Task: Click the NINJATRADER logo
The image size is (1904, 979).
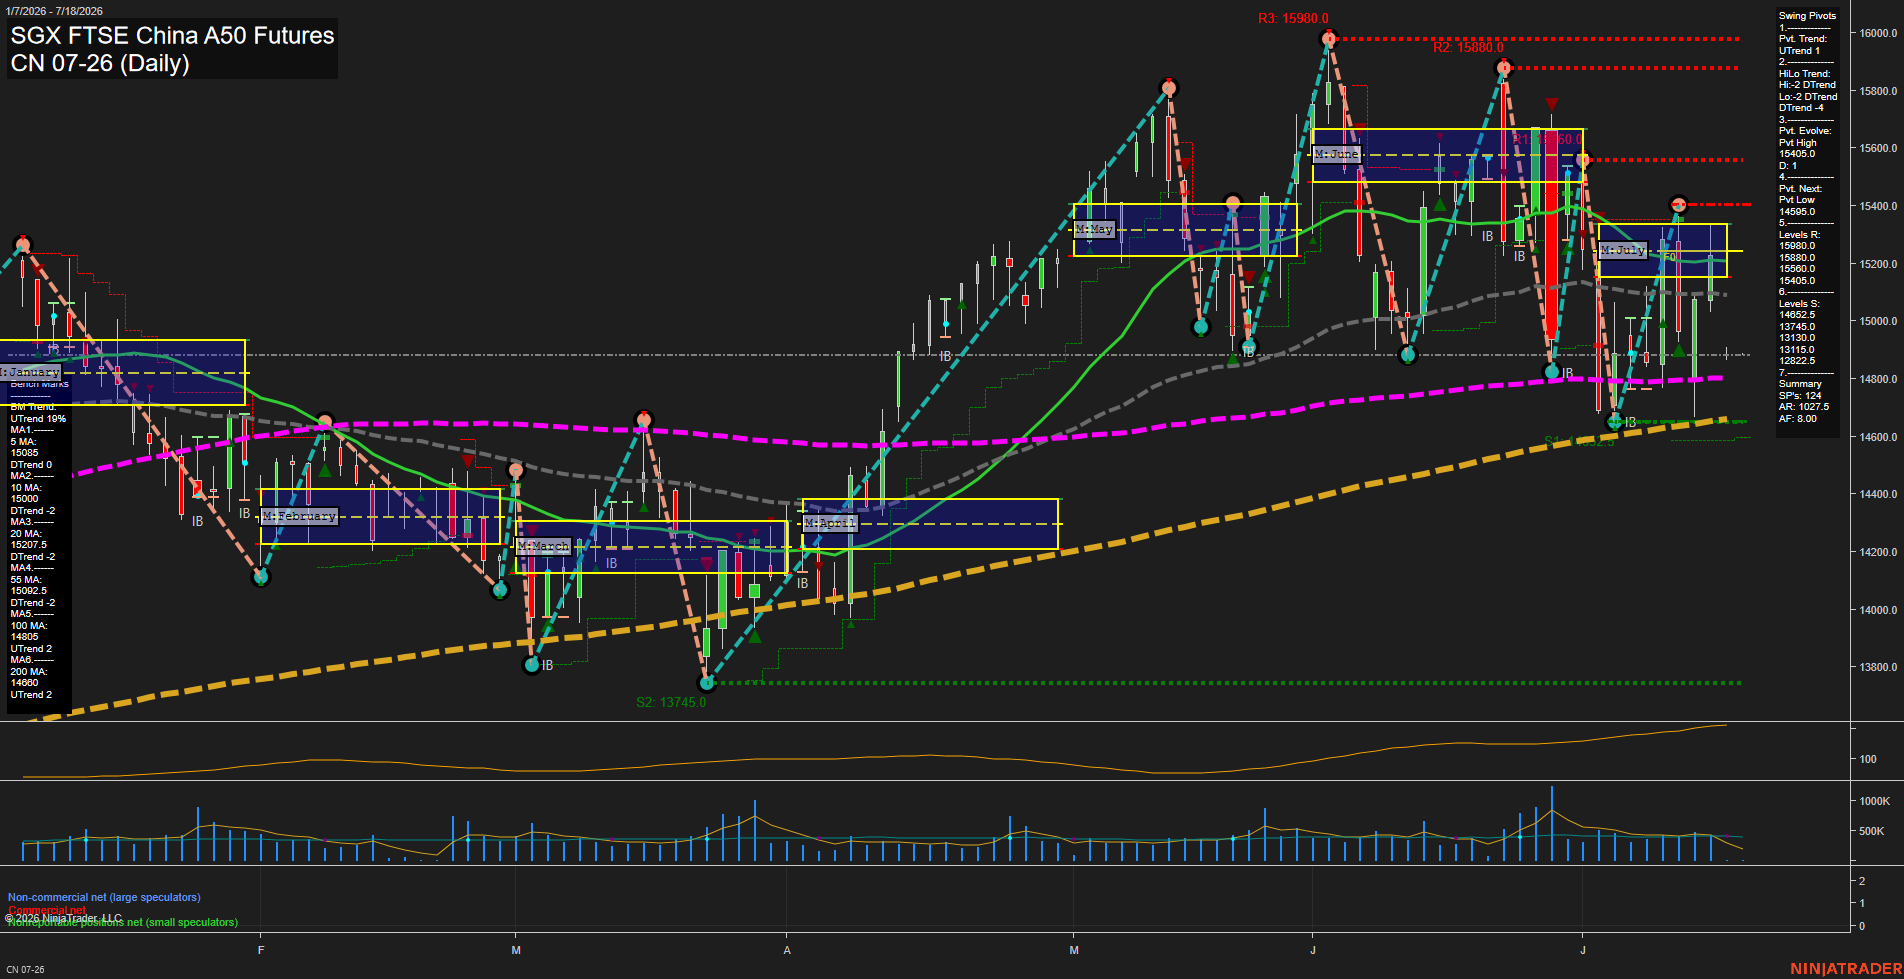Action: pos(1846,969)
